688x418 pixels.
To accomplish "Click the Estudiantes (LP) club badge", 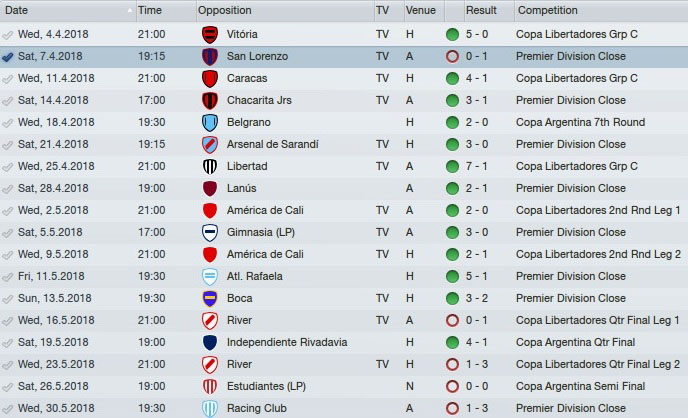I will [x=210, y=386].
